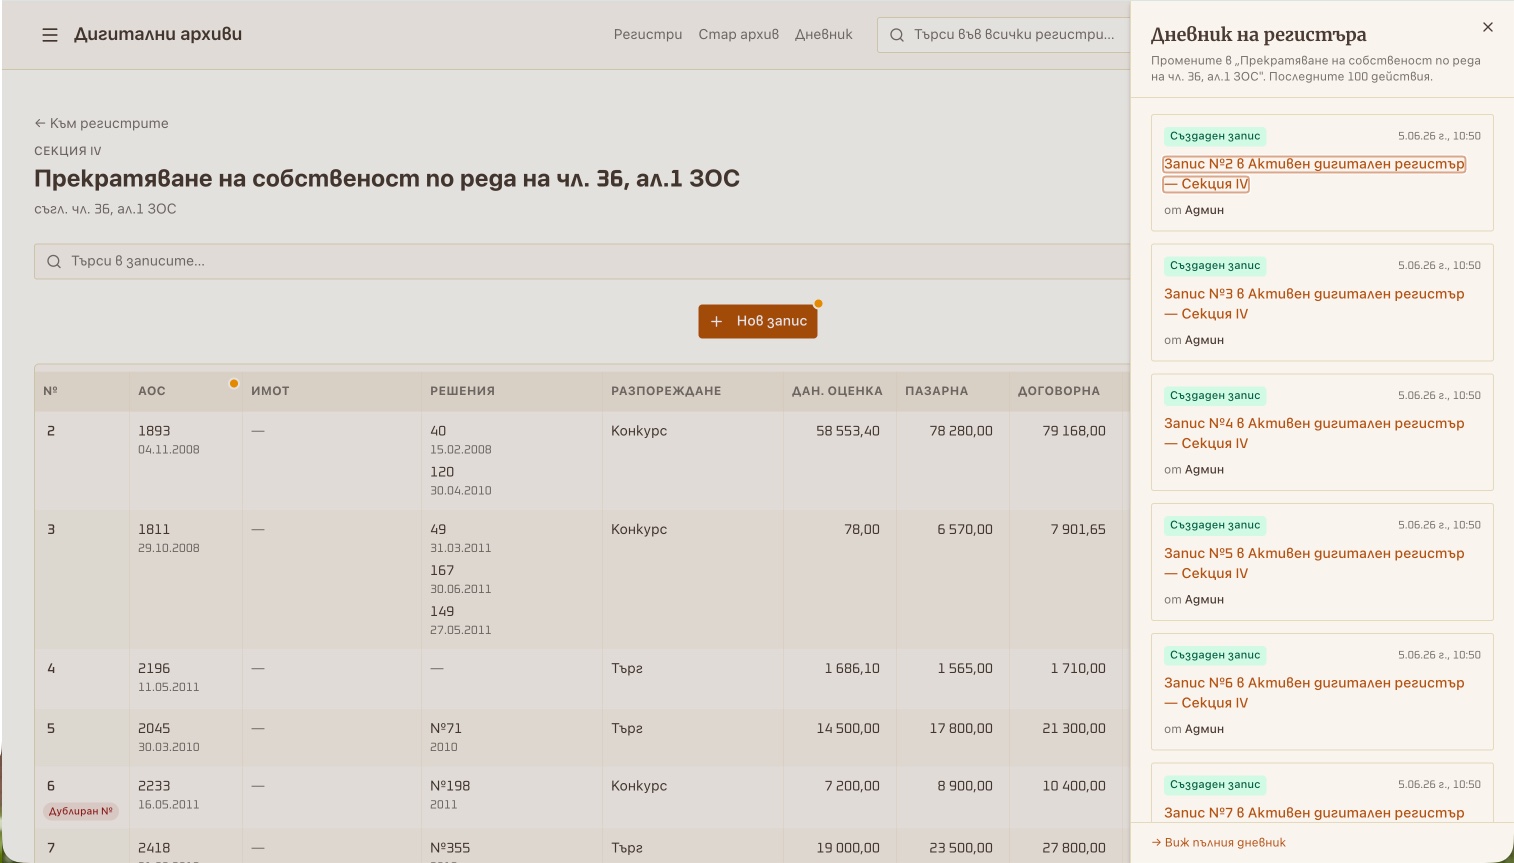The height and width of the screenshot is (863, 1514).
Task: Sort by the ПАЗАРНА column header
Action: (x=936, y=391)
